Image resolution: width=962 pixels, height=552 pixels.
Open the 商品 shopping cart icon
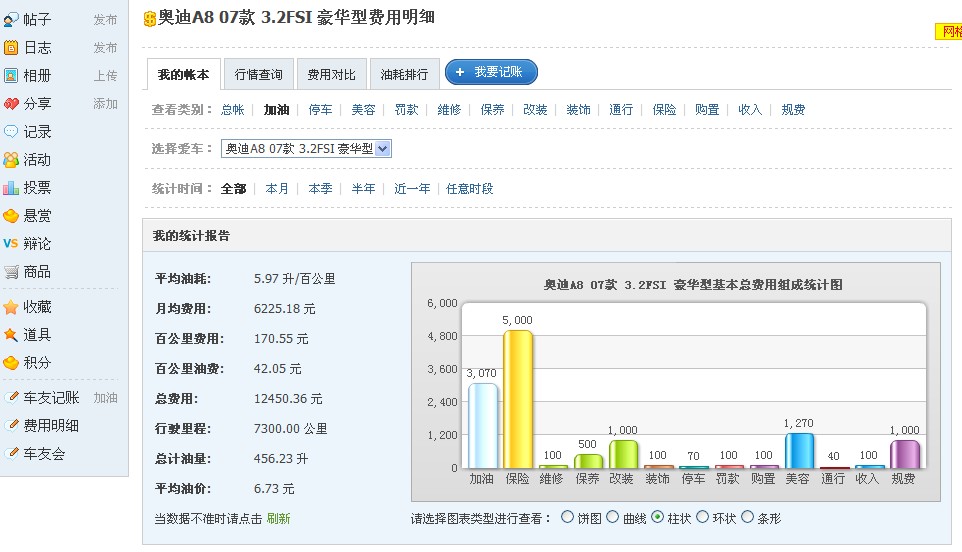coord(11,272)
